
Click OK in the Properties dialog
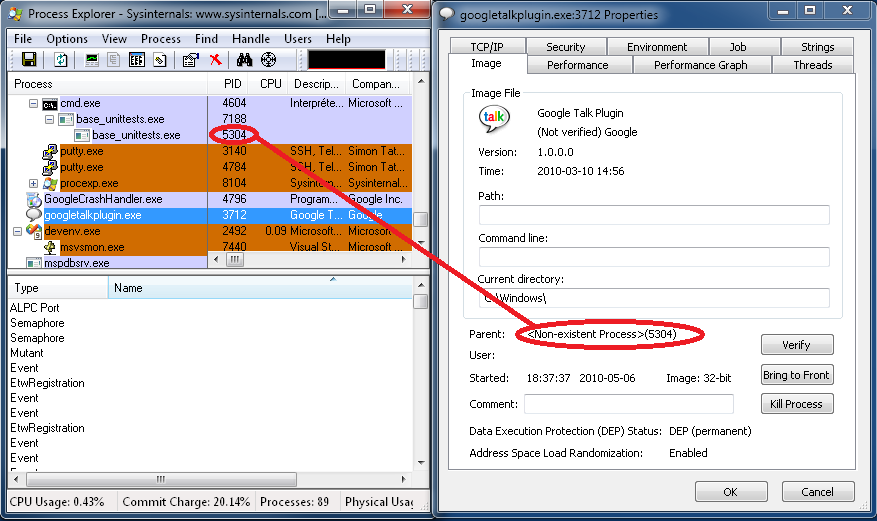[x=730, y=492]
